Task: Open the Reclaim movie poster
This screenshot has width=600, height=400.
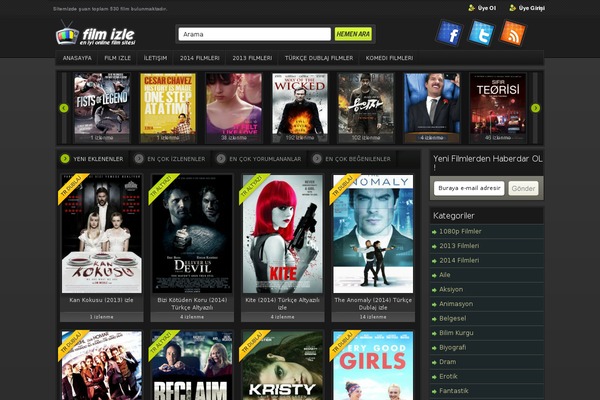Action: 192,366
